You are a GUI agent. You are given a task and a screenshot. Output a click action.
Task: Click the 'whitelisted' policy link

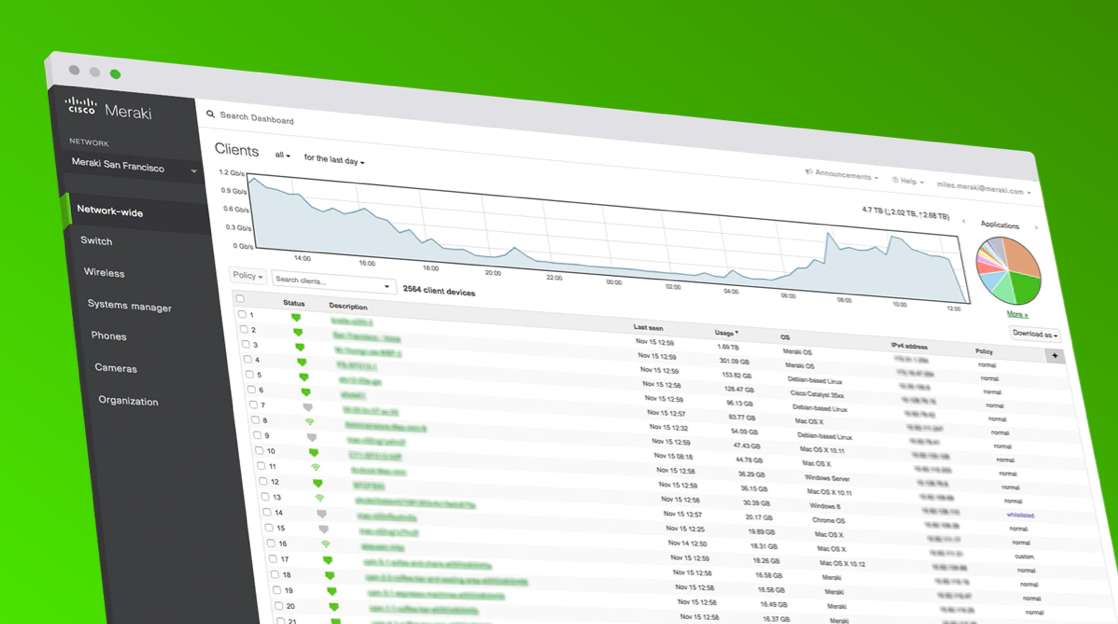pos(1020,515)
